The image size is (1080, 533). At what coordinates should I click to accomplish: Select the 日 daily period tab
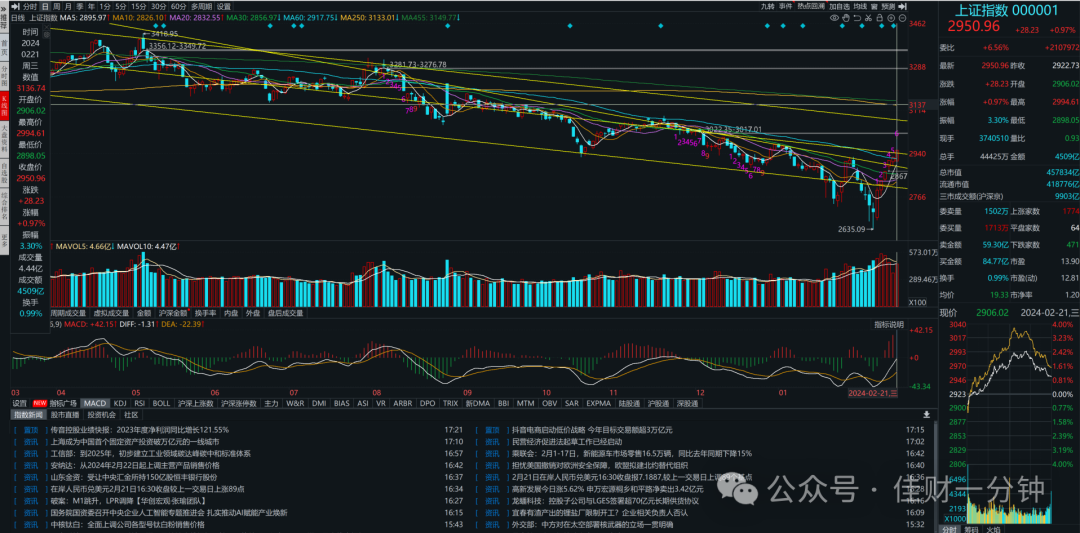click(x=45, y=6)
